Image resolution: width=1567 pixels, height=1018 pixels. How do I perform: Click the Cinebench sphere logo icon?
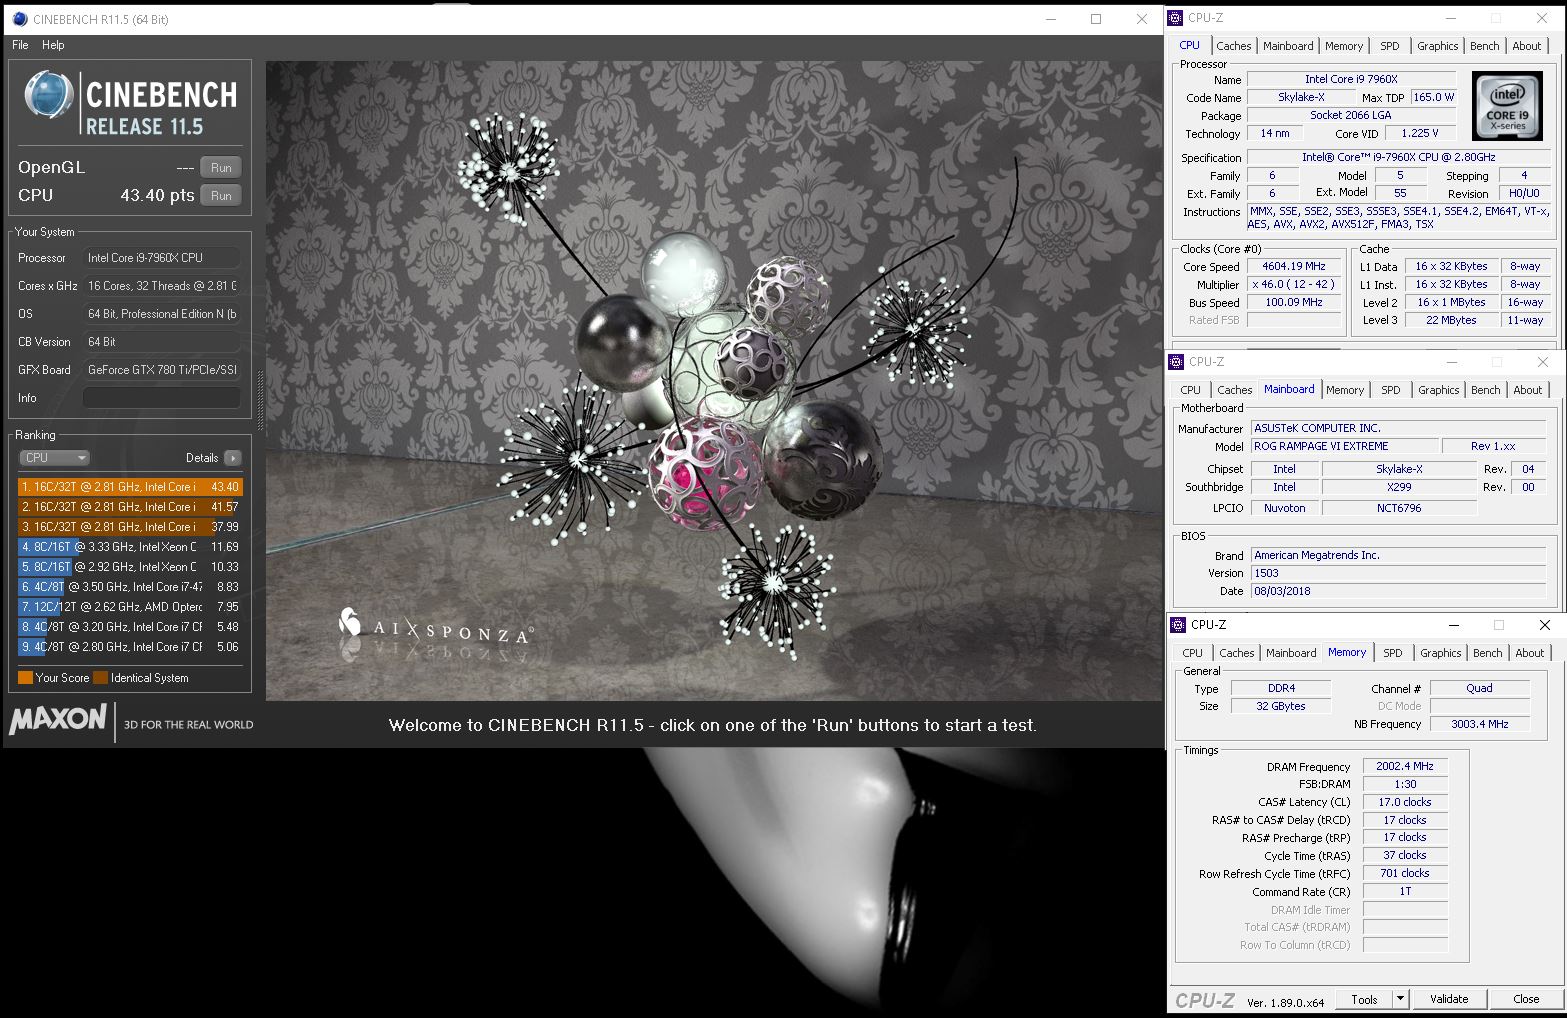(48, 97)
